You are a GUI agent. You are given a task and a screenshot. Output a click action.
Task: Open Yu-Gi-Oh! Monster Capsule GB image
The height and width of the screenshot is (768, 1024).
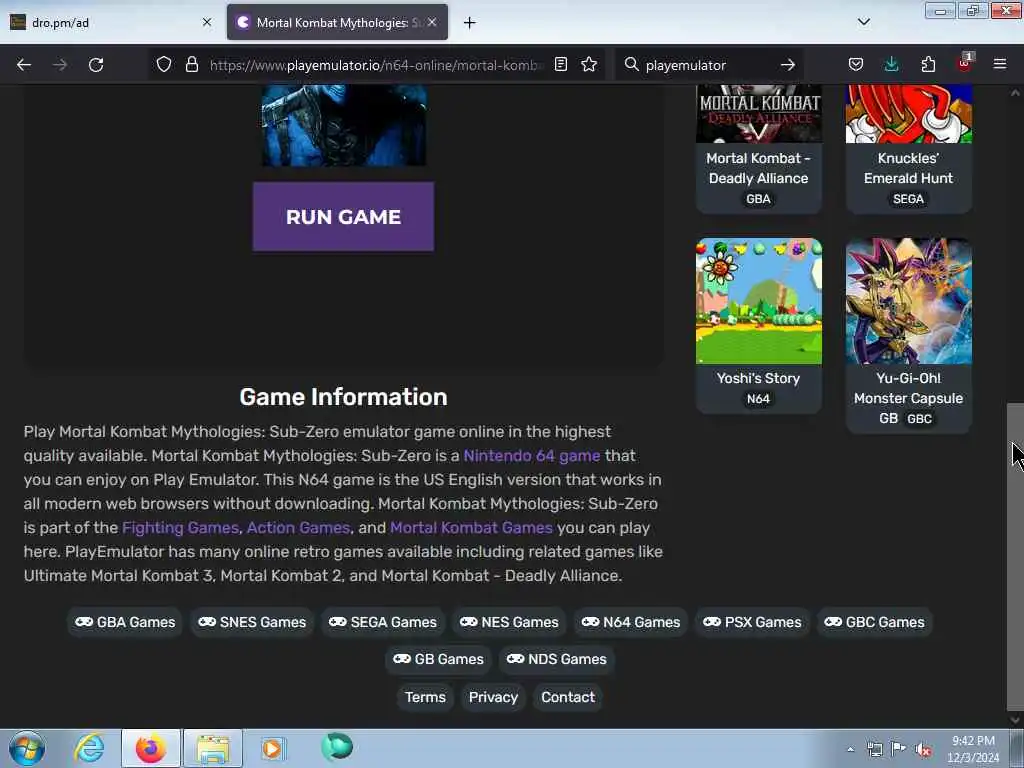pyautogui.click(x=908, y=301)
